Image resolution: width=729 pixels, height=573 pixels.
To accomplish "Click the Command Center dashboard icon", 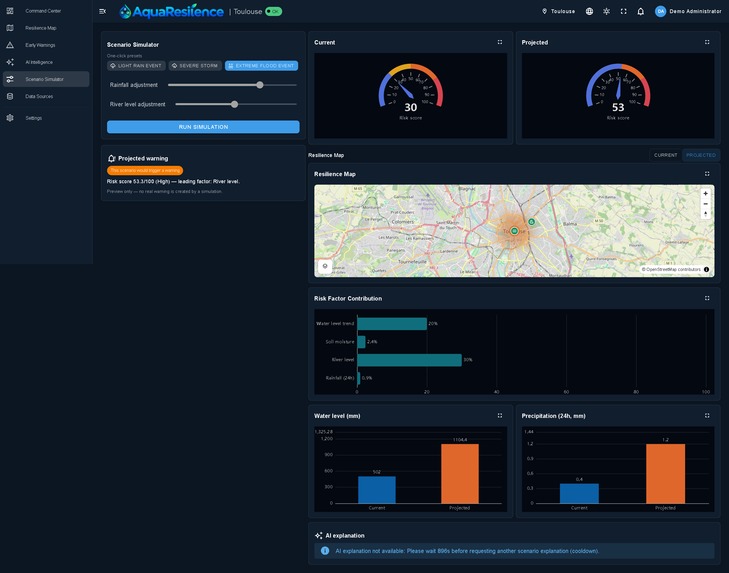I will point(10,11).
